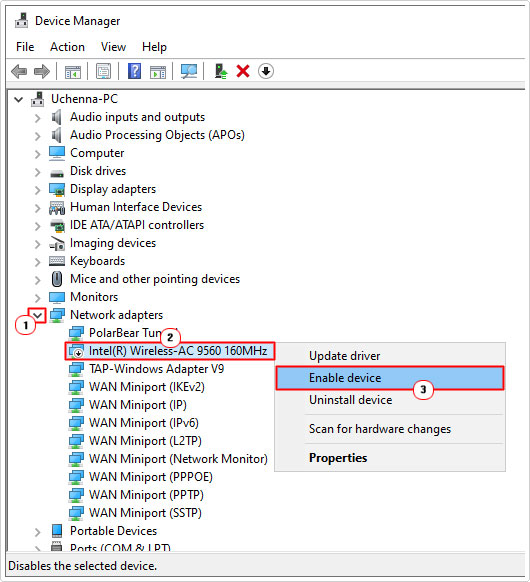530x582 pixels.
Task: Select WAN Miniport (L2TP)
Action: point(145,441)
